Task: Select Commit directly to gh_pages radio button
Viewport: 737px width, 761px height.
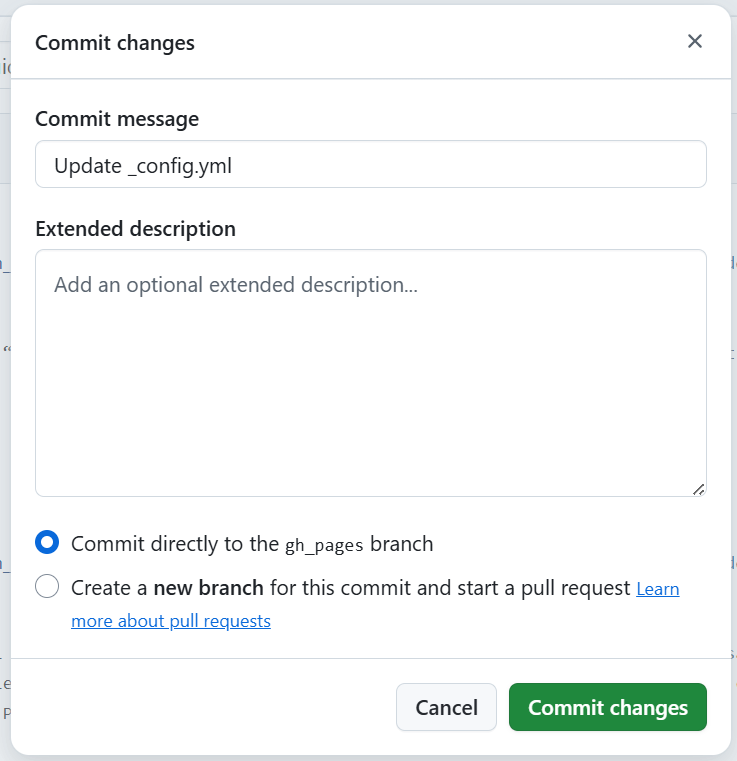Action: 47,543
